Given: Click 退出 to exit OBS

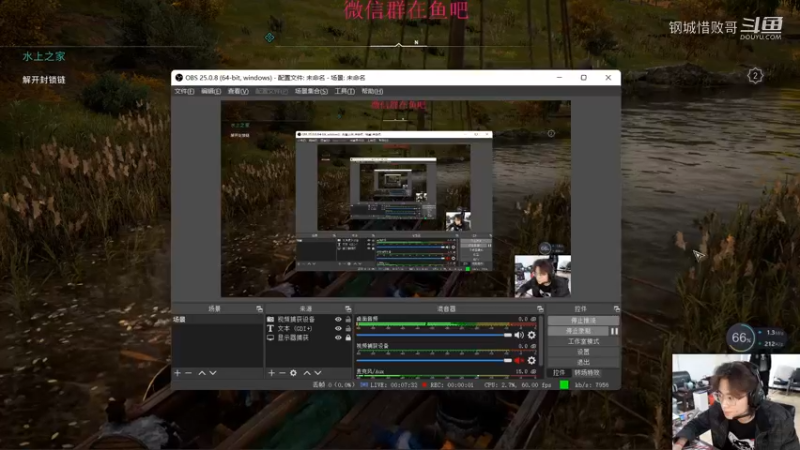Looking at the screenshot, I should coord(583,362).
